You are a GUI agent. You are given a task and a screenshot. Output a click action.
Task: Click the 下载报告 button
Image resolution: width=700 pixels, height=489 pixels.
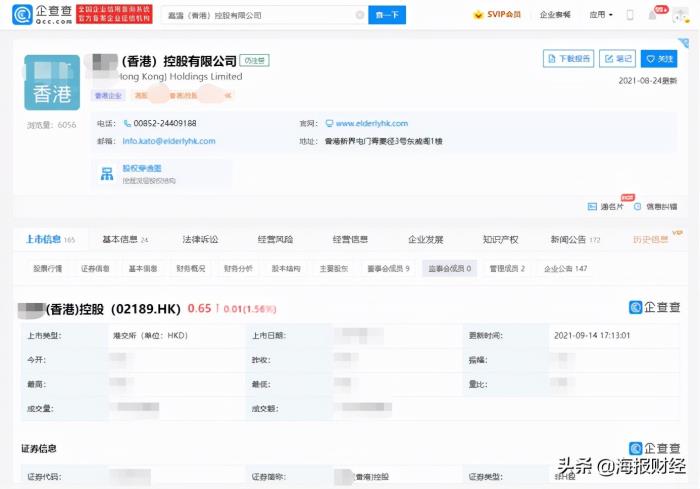[568, 59]
